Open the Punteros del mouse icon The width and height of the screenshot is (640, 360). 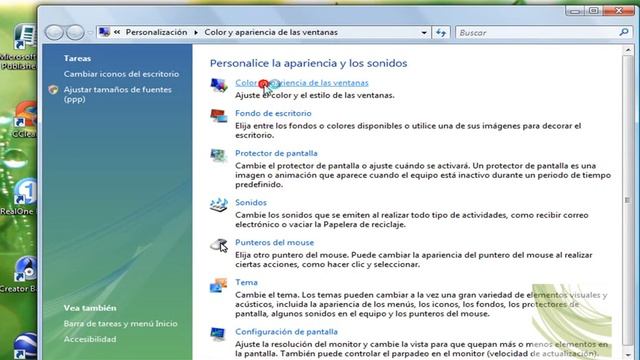click(219, 245)
